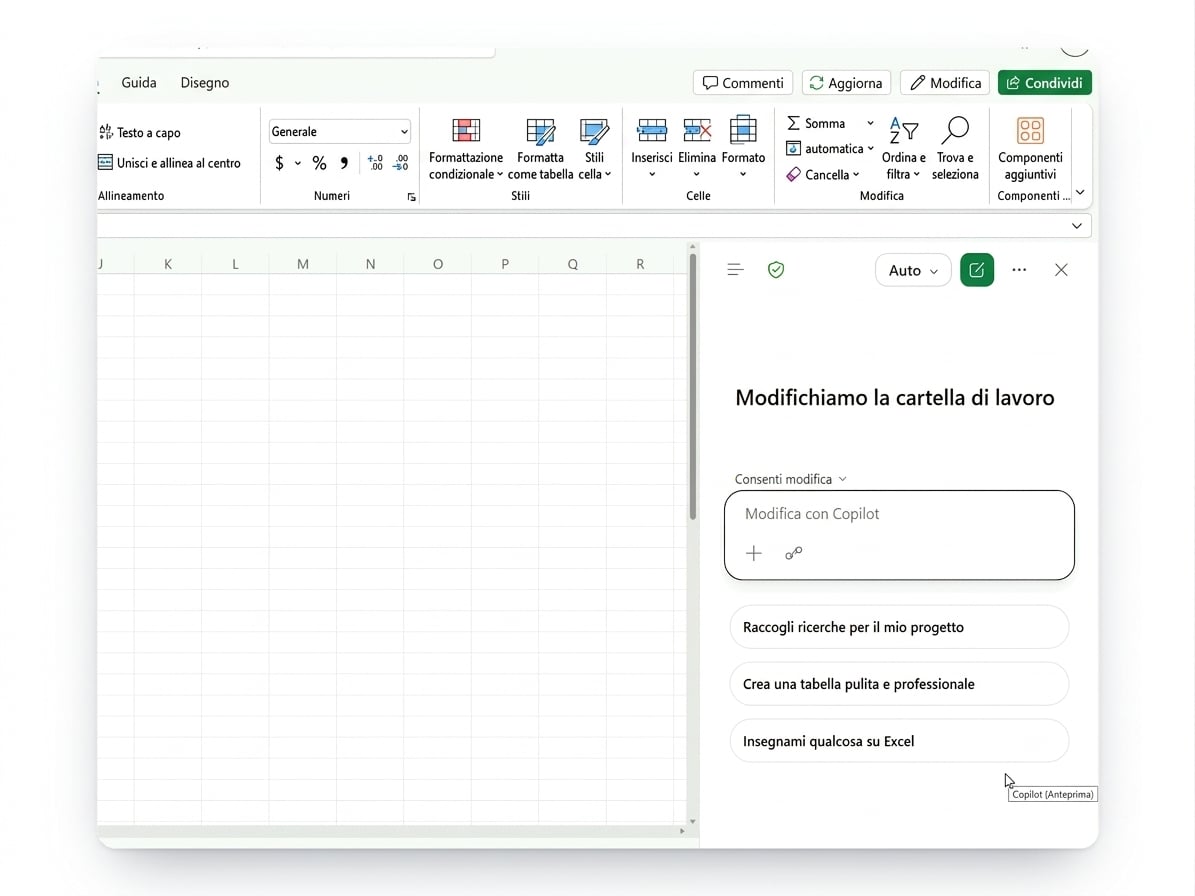The width and height of the screenshot is (1195, 896).
Task: Apply the currency dollar format
Action: (x=280, y=162)
